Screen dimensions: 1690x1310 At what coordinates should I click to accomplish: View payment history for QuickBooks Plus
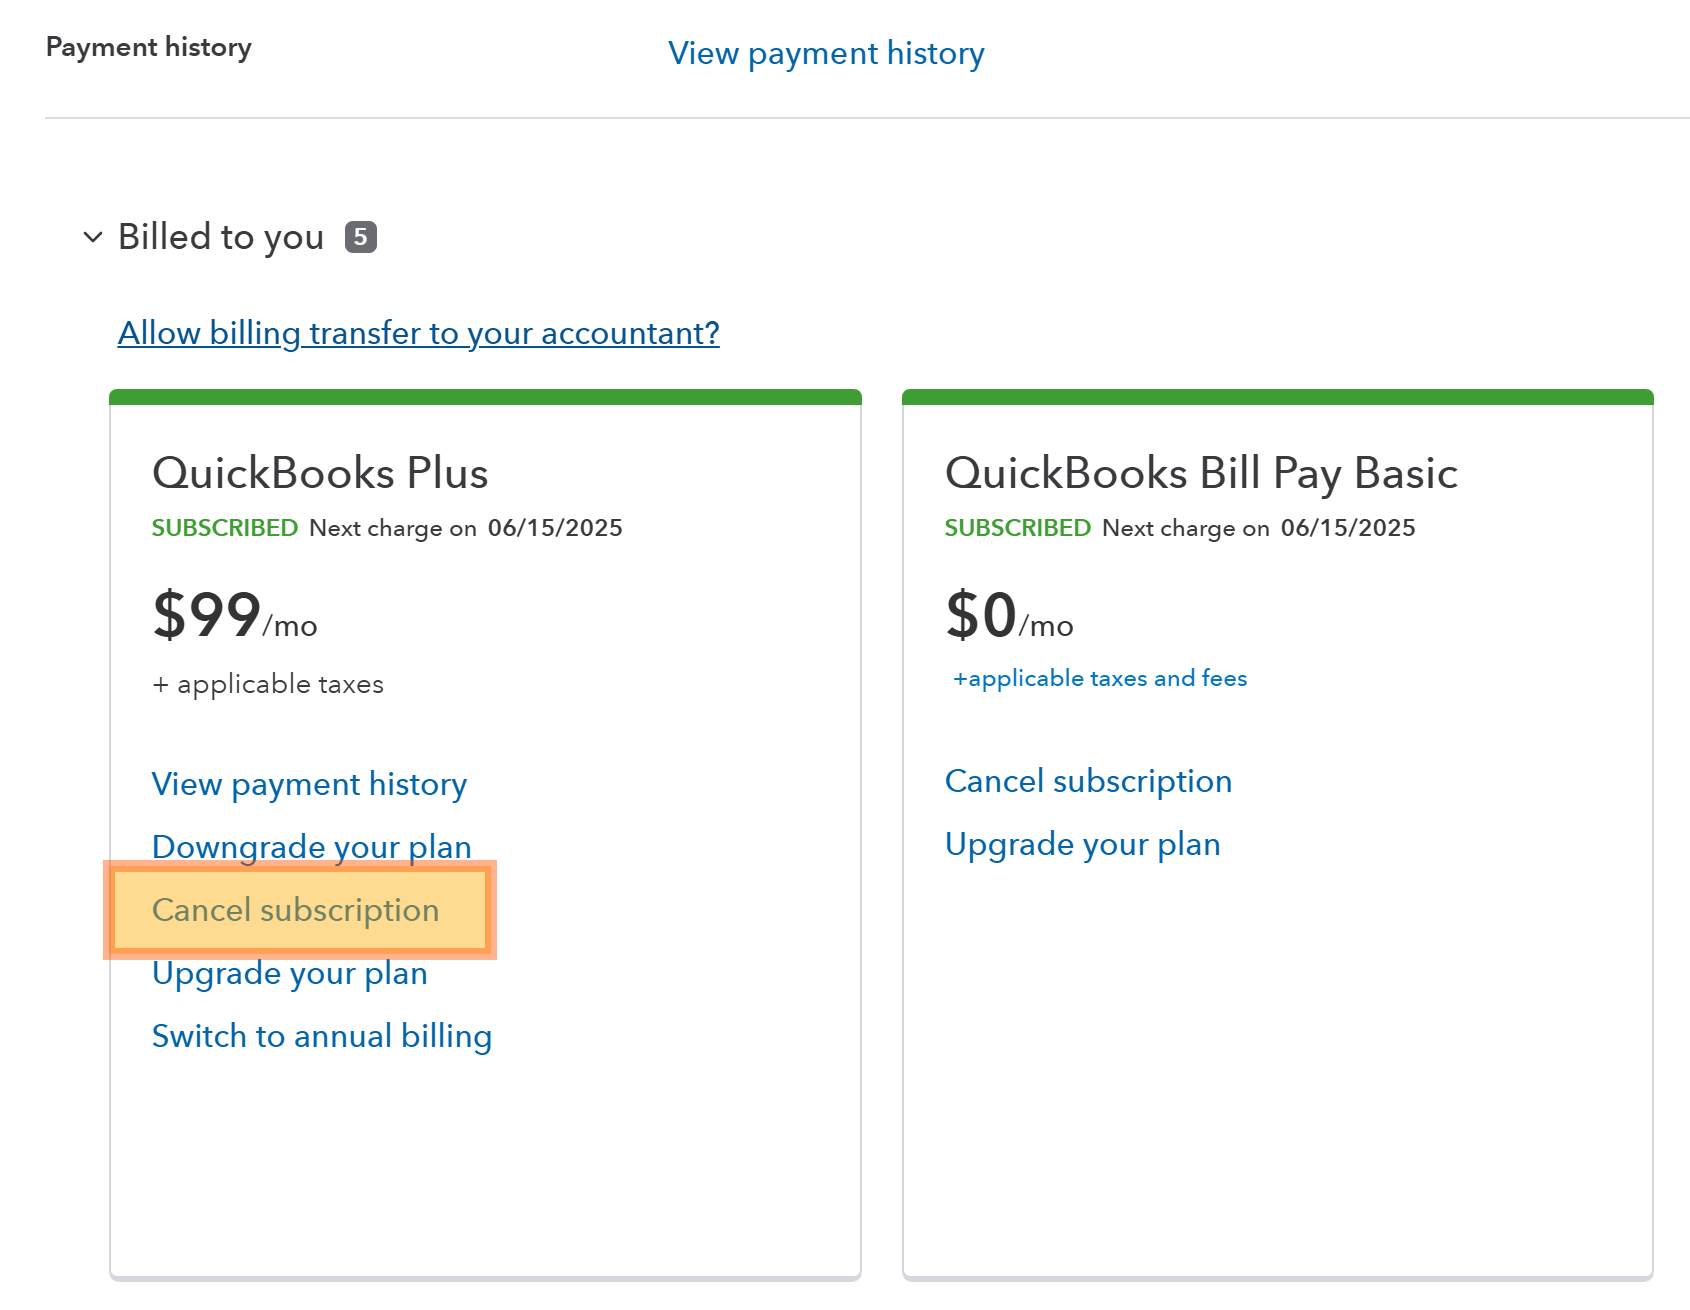(x=309, y=785)
